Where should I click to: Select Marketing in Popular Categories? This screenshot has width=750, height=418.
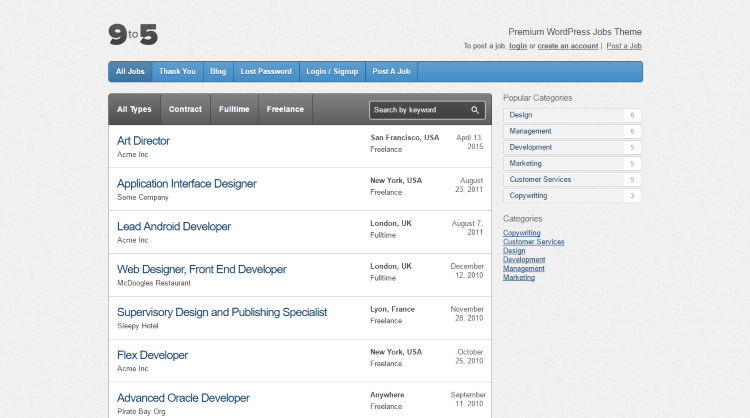click(572, 164)
